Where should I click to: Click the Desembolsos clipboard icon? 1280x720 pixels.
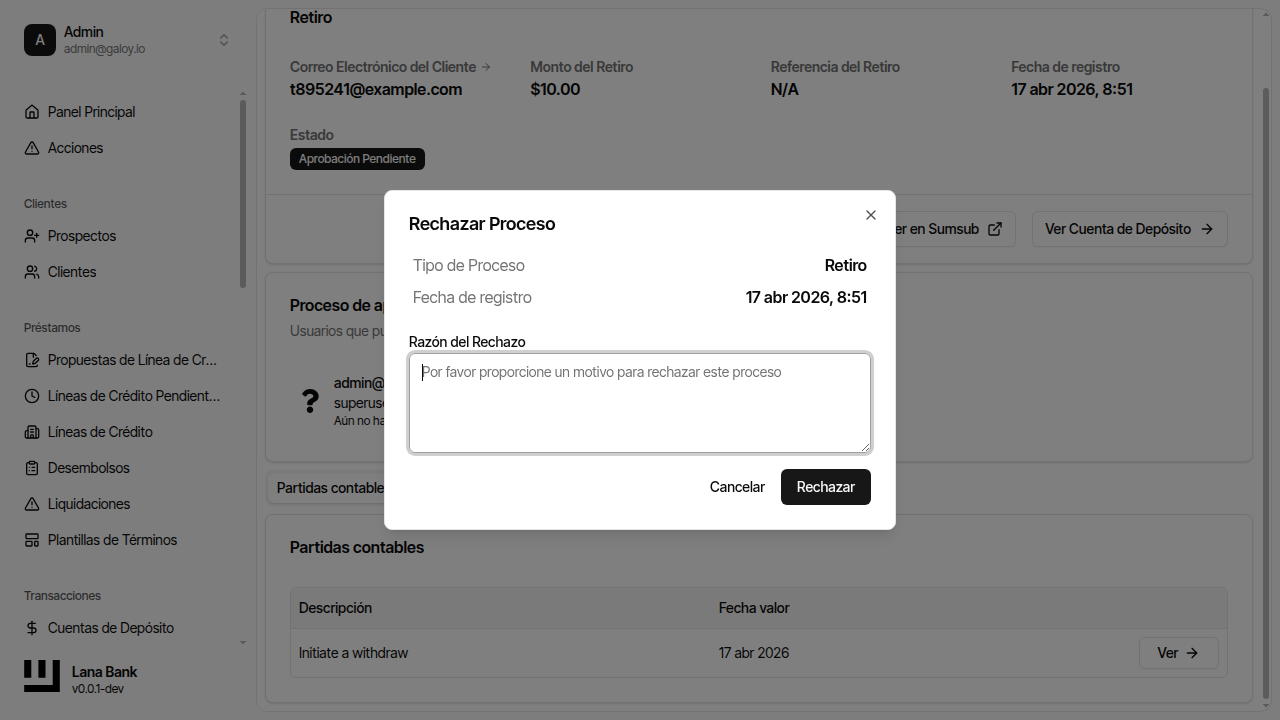(32, 468)
